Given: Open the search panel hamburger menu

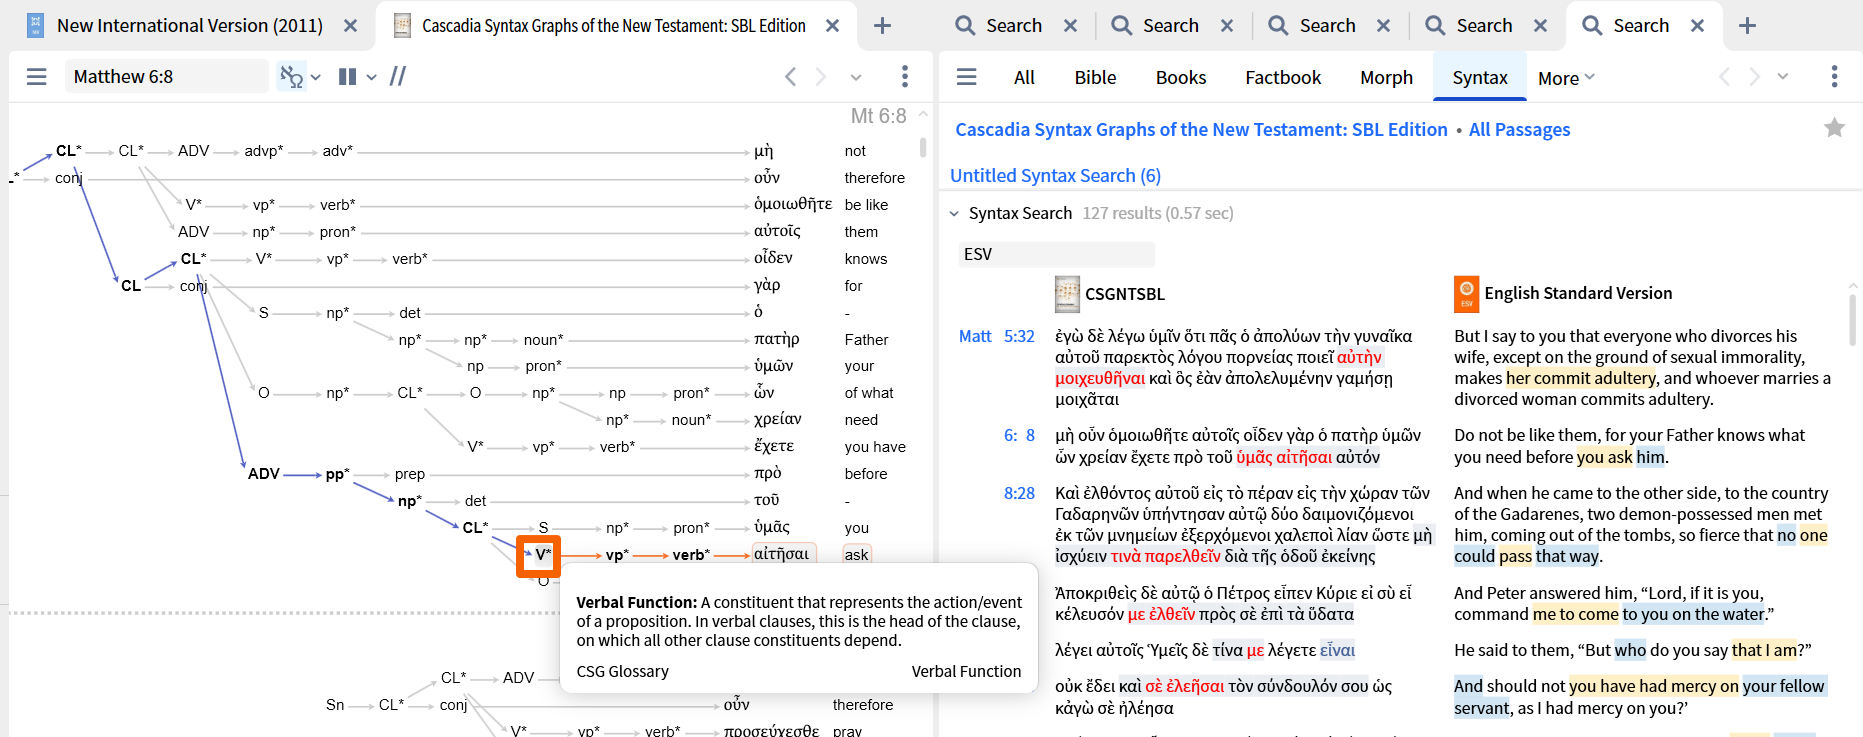Looking at the screenshot, I should (967, 77).
